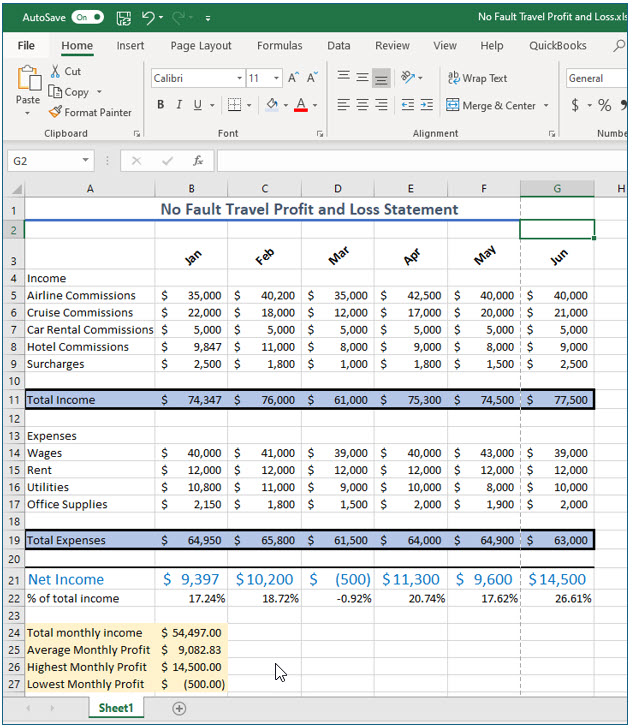Click the Center alignment icon
Screen dimensions: 632x728
point(362,105)
